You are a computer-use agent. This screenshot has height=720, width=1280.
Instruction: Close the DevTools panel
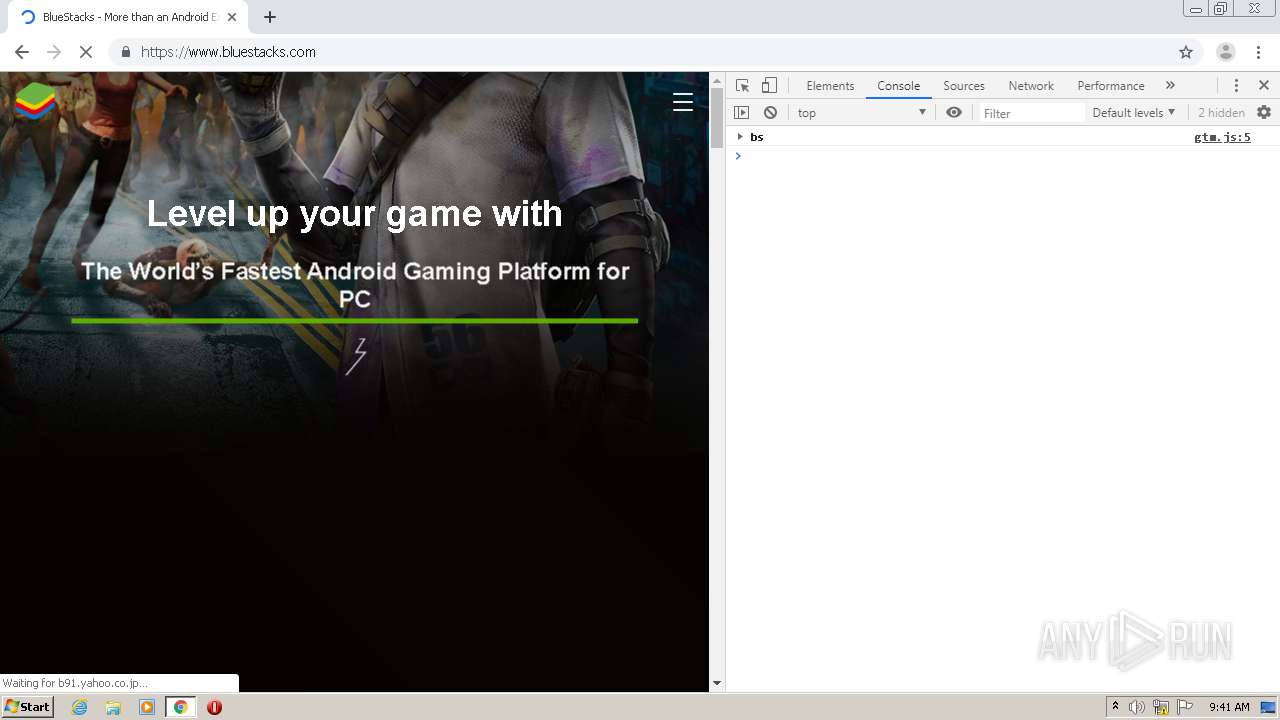tap(1264, 86)
